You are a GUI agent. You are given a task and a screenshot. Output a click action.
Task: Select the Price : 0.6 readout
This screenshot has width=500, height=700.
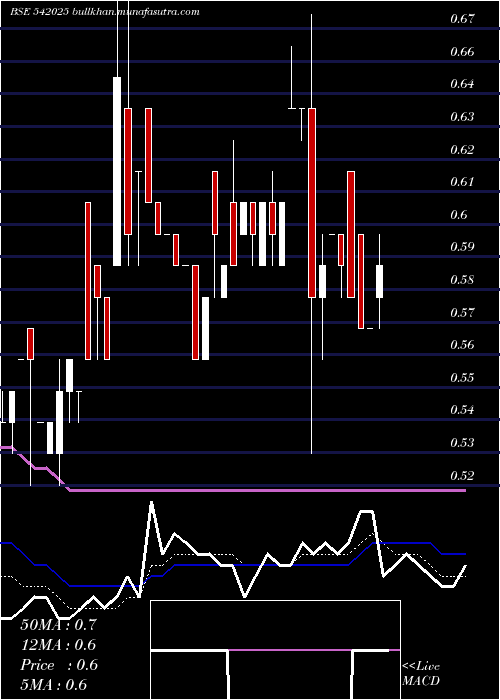click(x=59, y=665)
